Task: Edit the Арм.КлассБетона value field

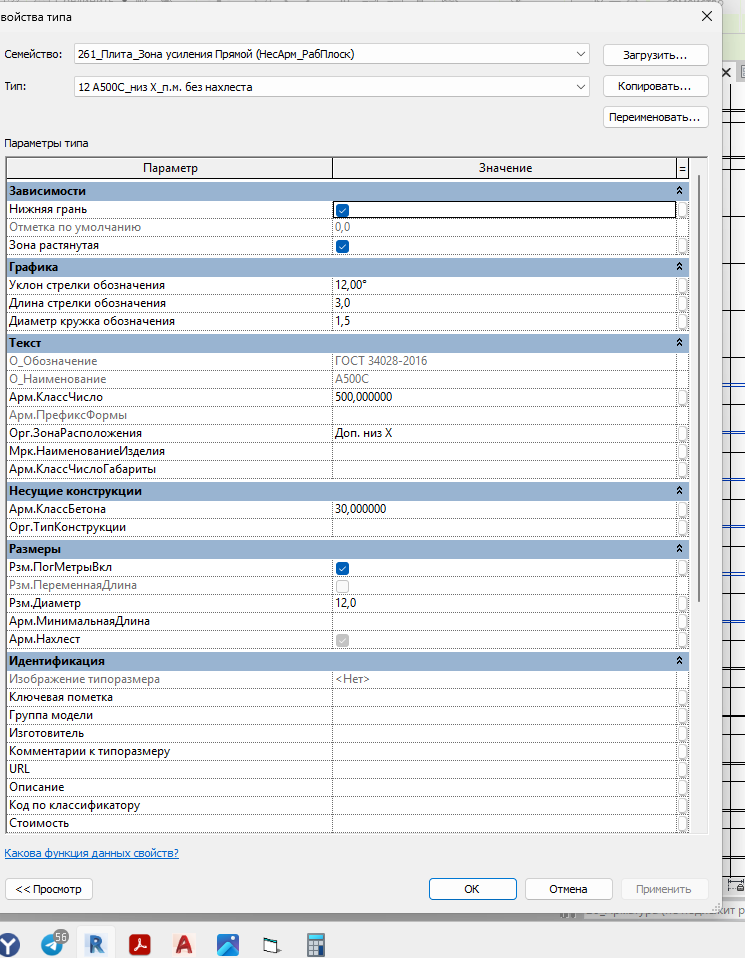Action: point(504,509)
